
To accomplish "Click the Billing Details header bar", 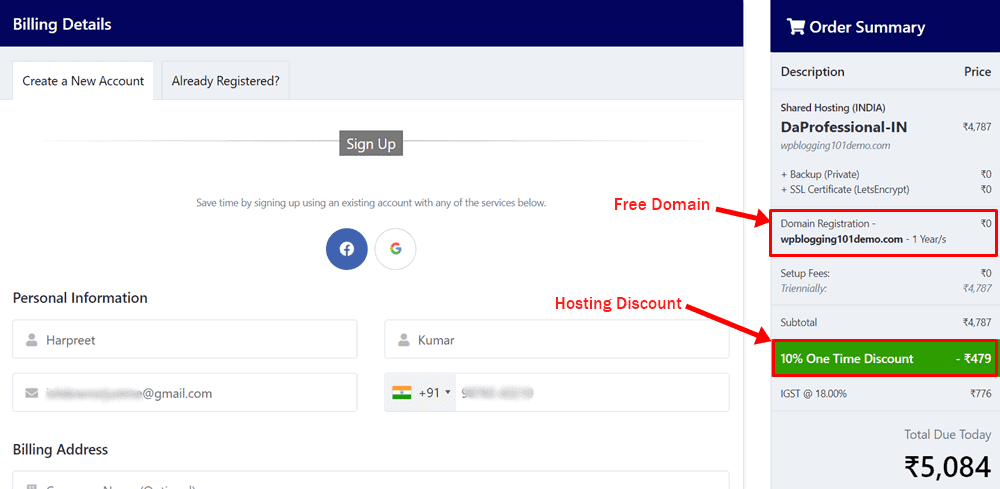I will 371,24.
